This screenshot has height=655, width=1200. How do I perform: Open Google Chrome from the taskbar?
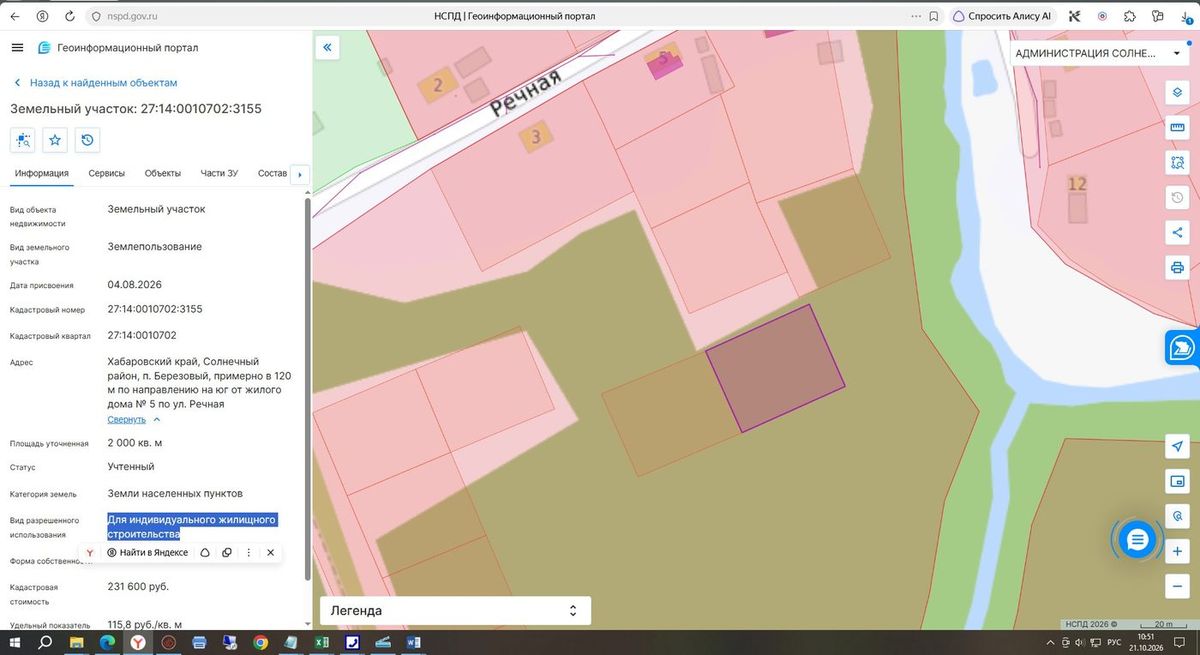pos(261,642)
